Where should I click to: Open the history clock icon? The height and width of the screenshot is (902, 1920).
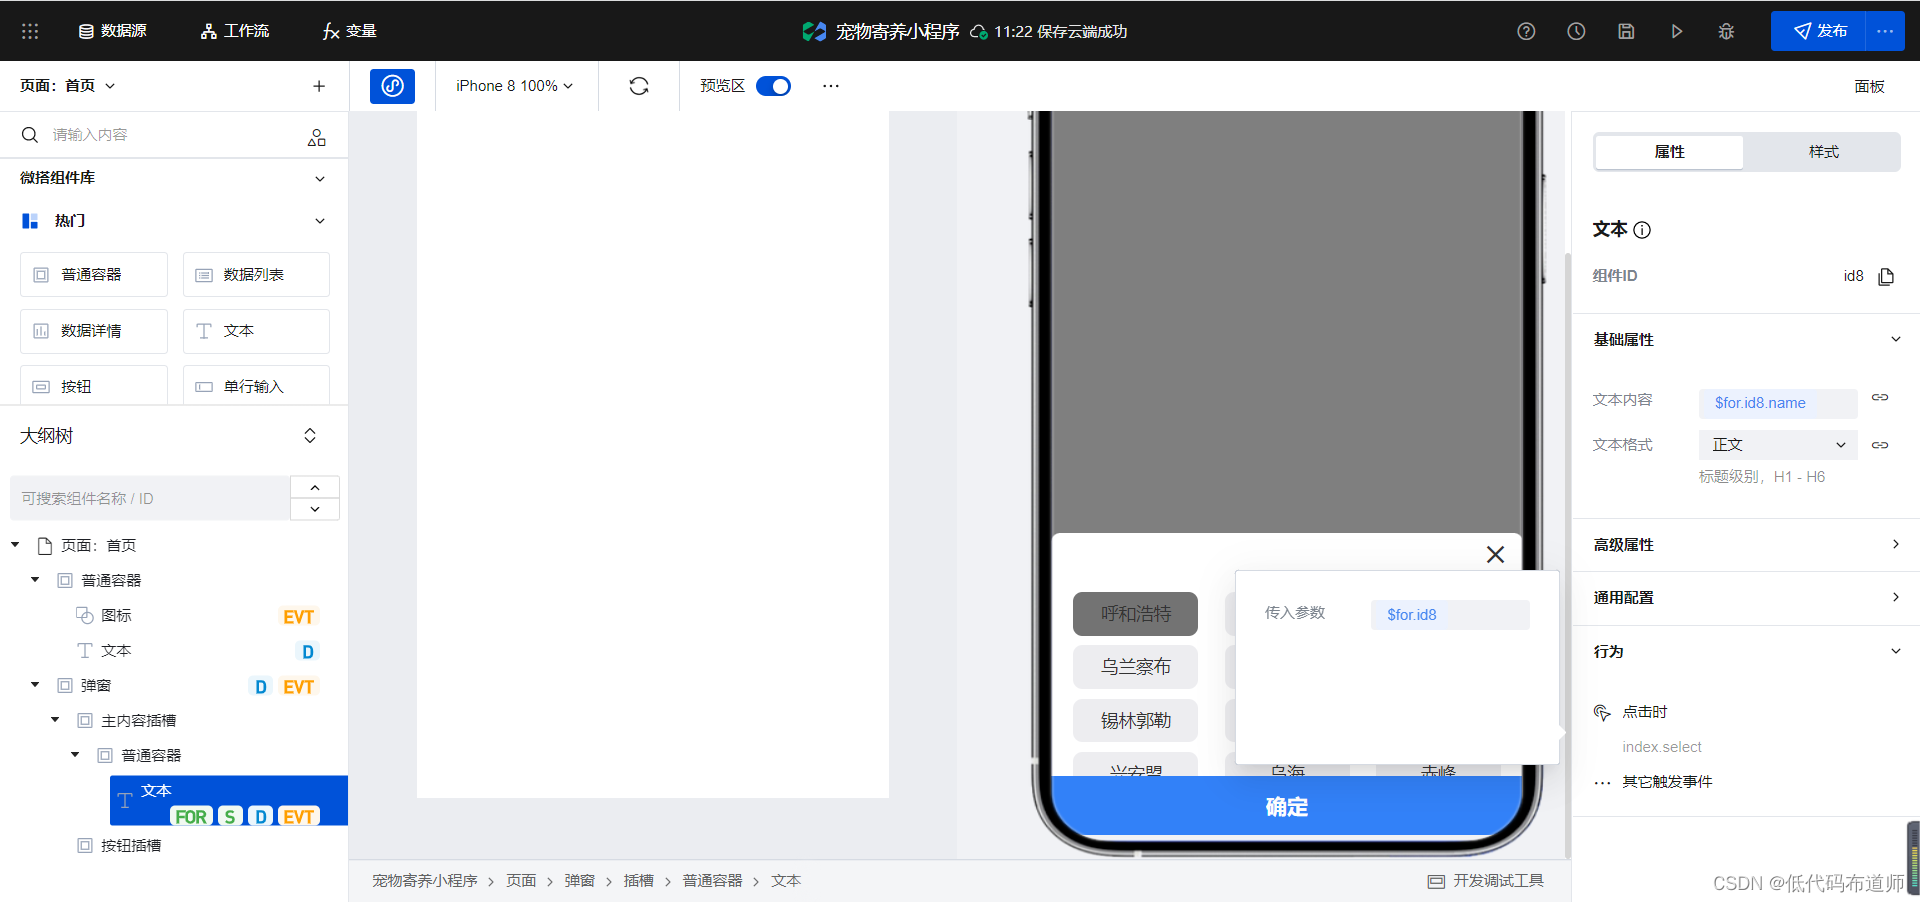click(x=1576, y=31)
